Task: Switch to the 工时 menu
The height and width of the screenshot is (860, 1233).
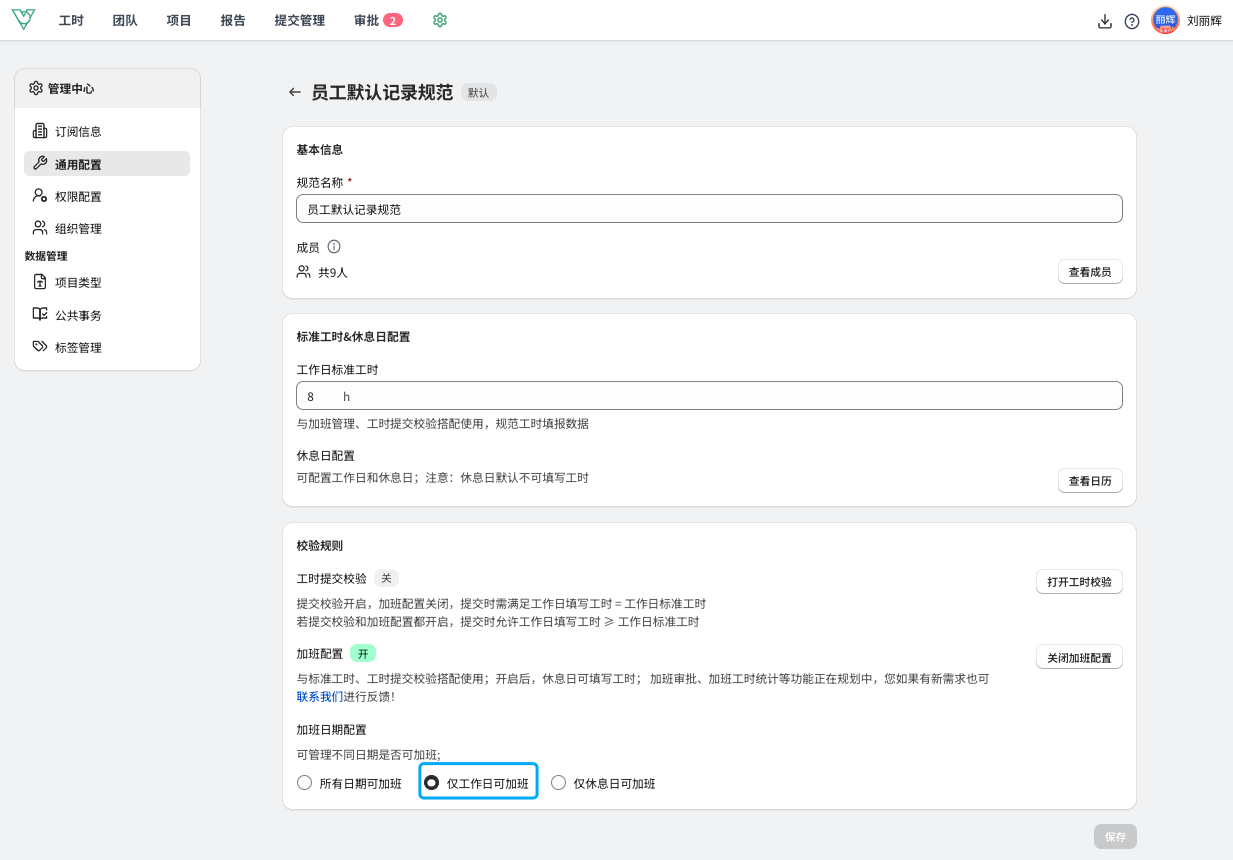Action: [x=71, y=20]
